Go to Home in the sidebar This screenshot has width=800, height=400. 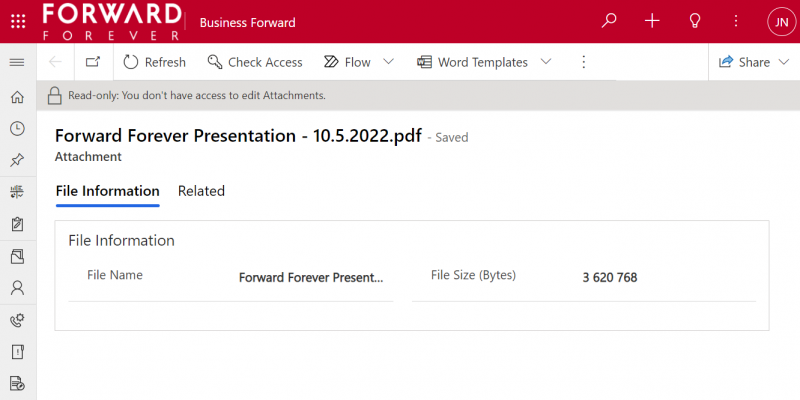(17, 97)
